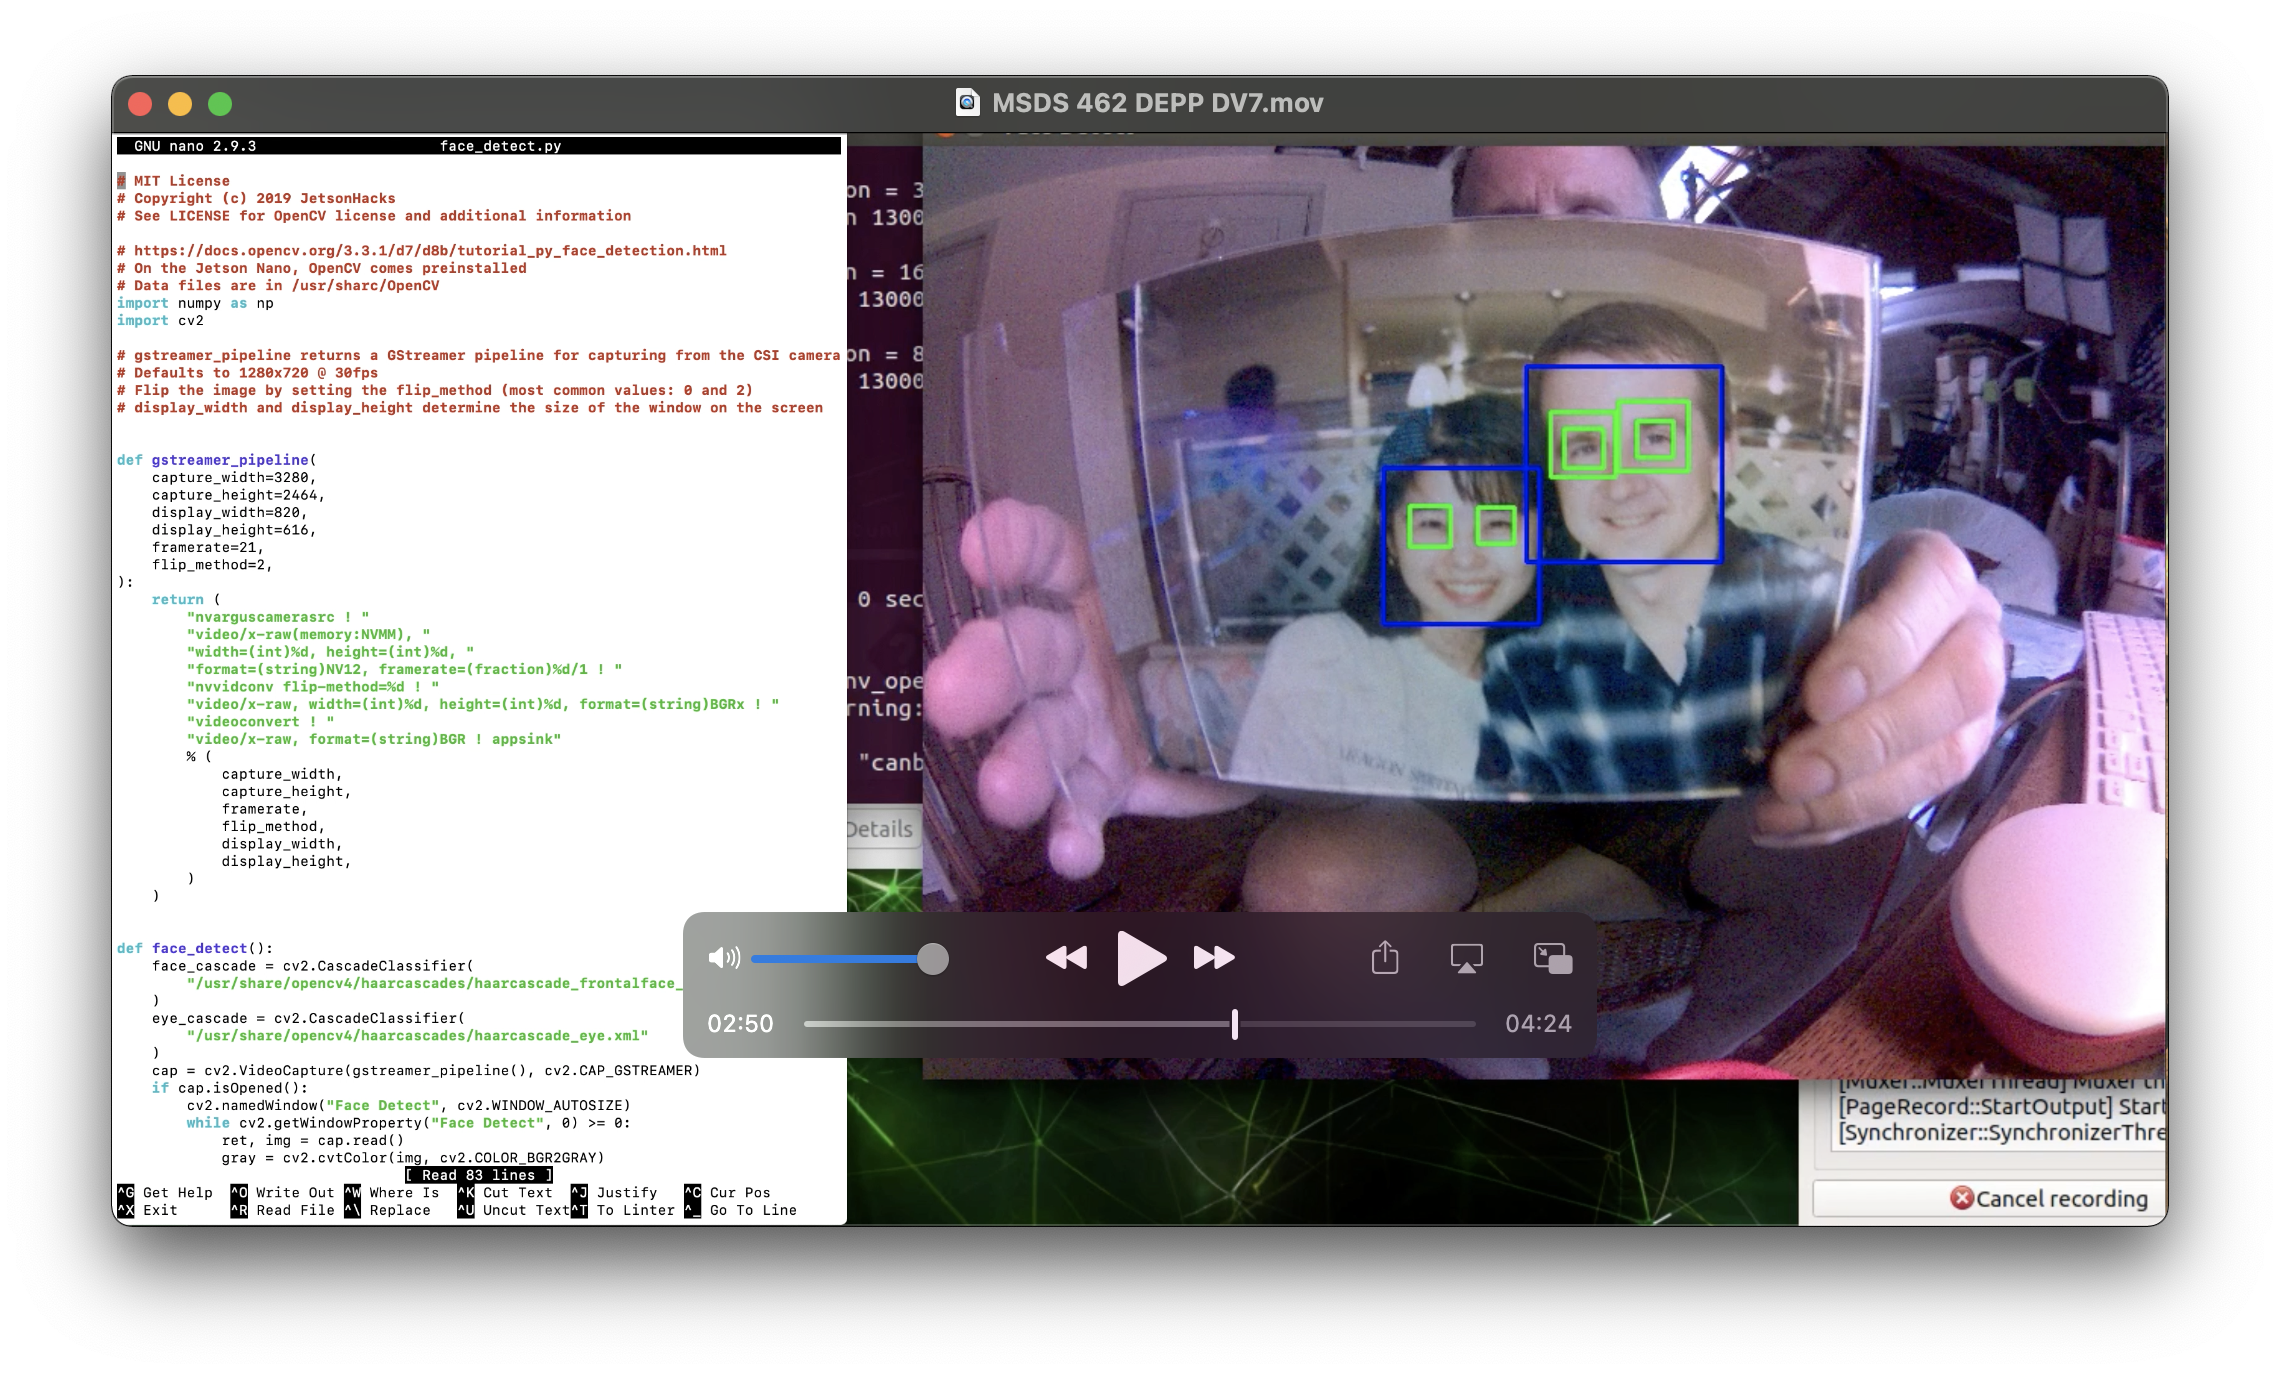Fast-forward the video playback

1214,958
